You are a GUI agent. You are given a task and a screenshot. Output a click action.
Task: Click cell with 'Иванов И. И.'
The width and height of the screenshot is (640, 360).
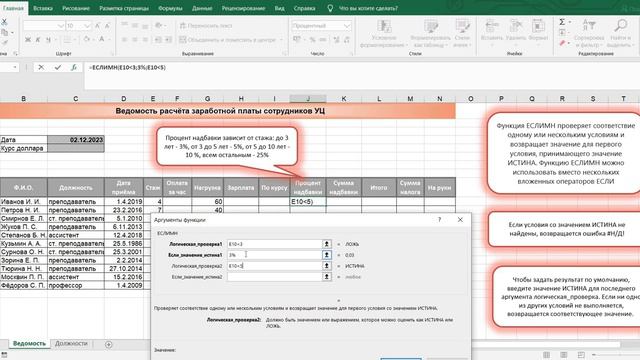[24, 202]
